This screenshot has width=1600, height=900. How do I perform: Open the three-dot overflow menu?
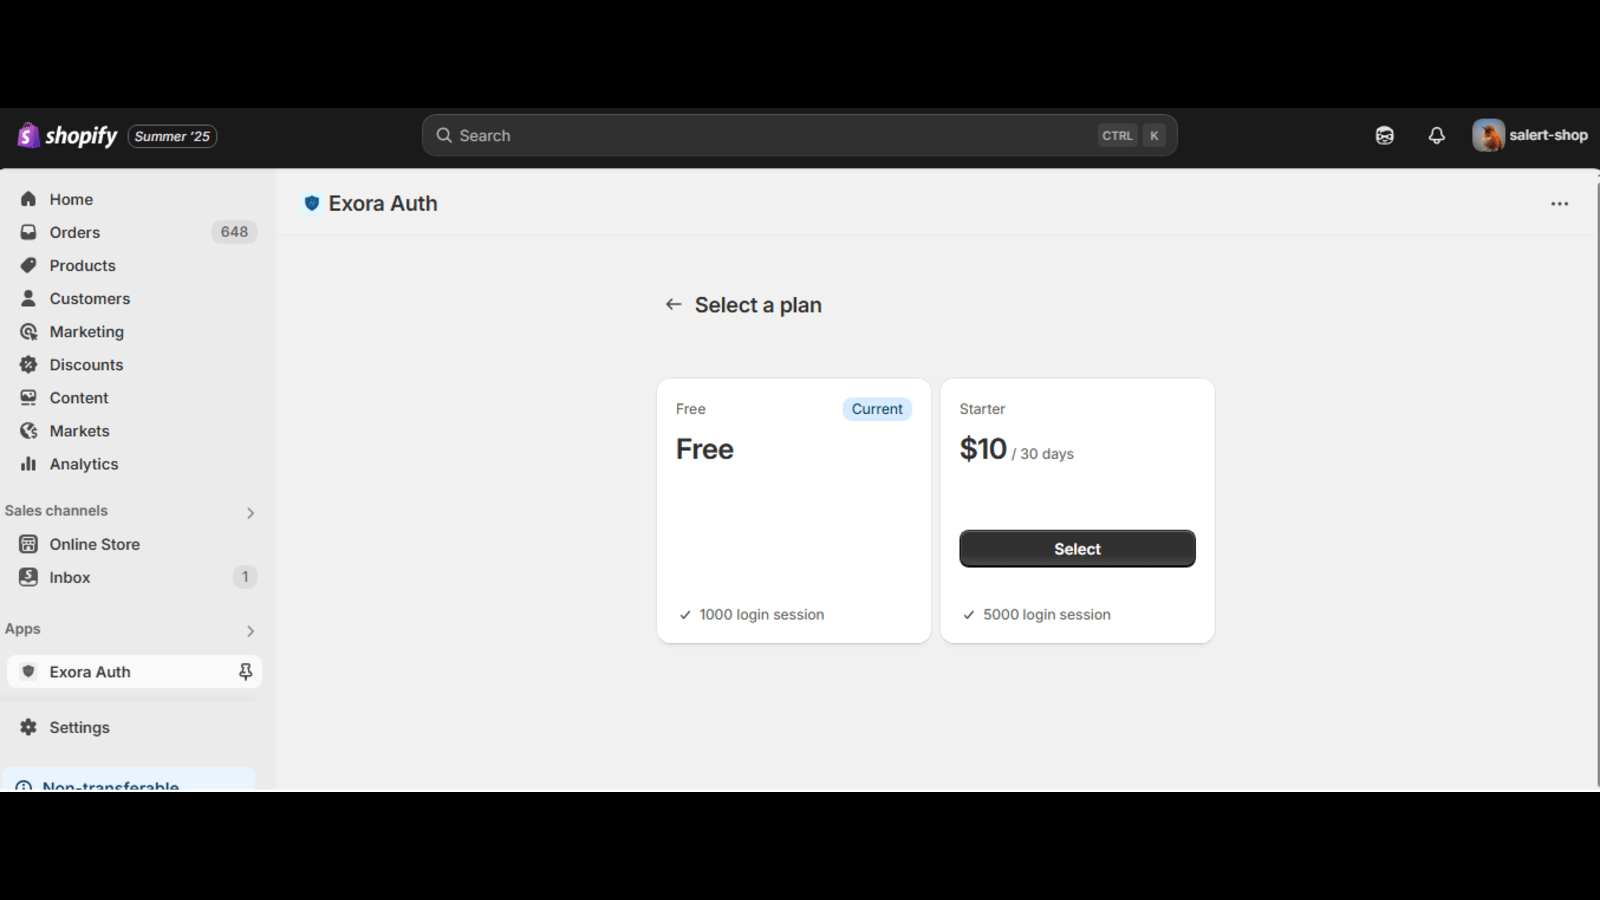click(1559, 203)
